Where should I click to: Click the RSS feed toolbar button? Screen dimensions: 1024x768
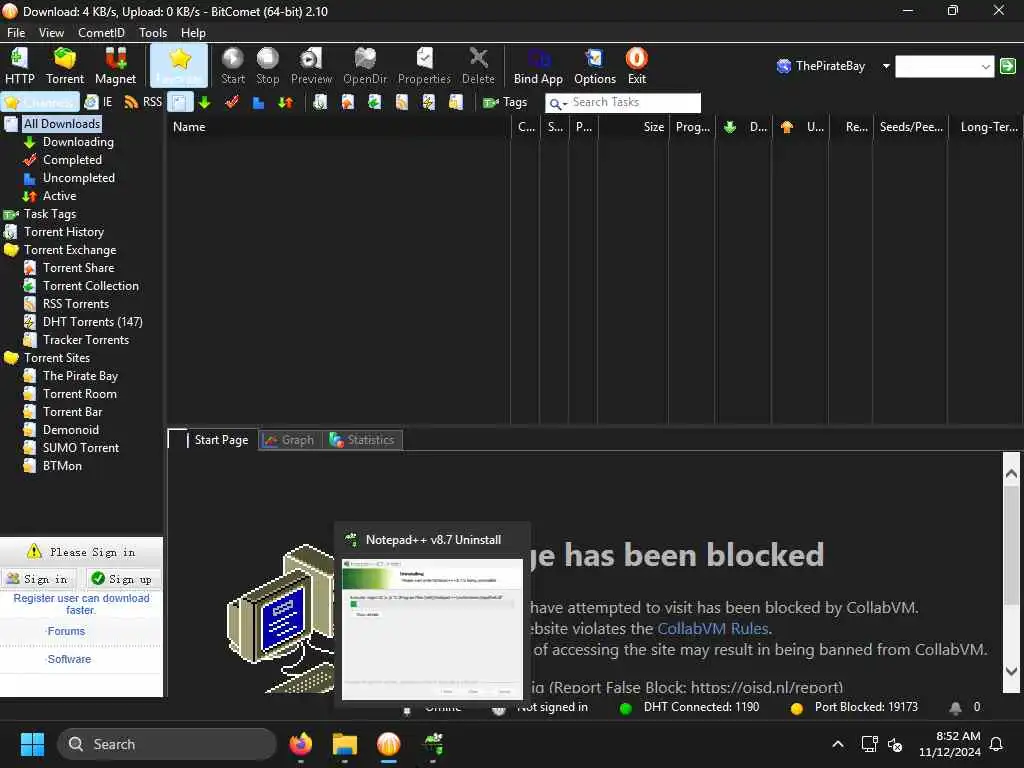(x=143, y=102)
